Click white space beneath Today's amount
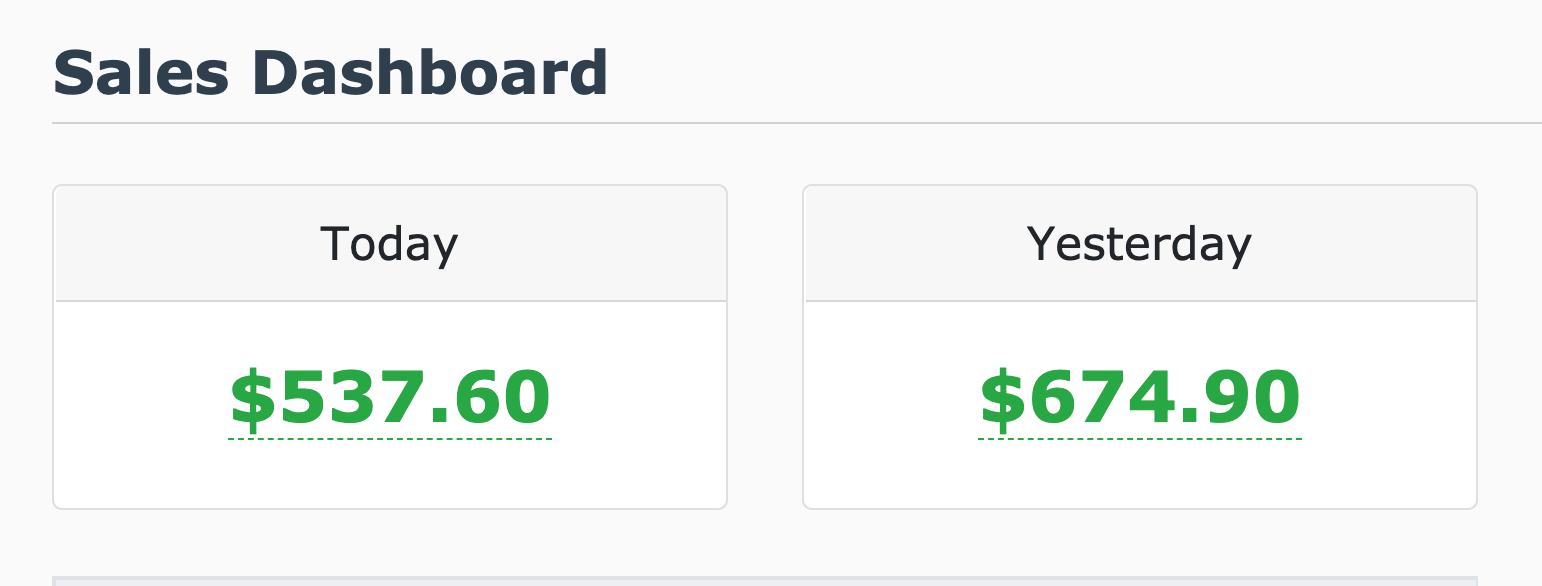The width and height of the screenshot is (1542, 586). [390, 475]
